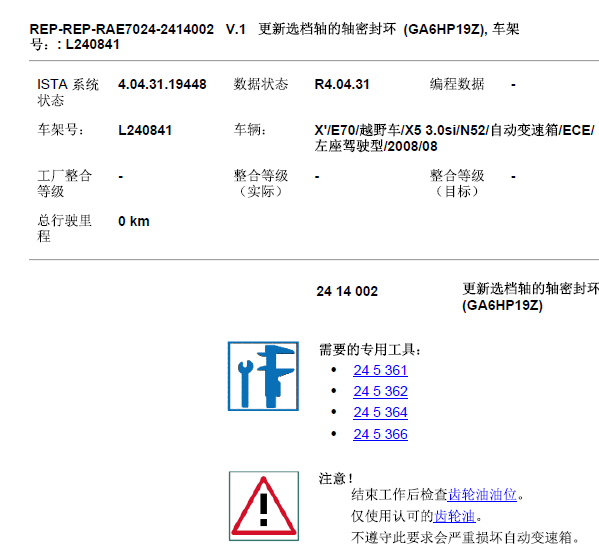Screen dimensions: 599x546
Task: Follow the 齿轮油 link in 仅使用认可的 line
Action: 454,517
